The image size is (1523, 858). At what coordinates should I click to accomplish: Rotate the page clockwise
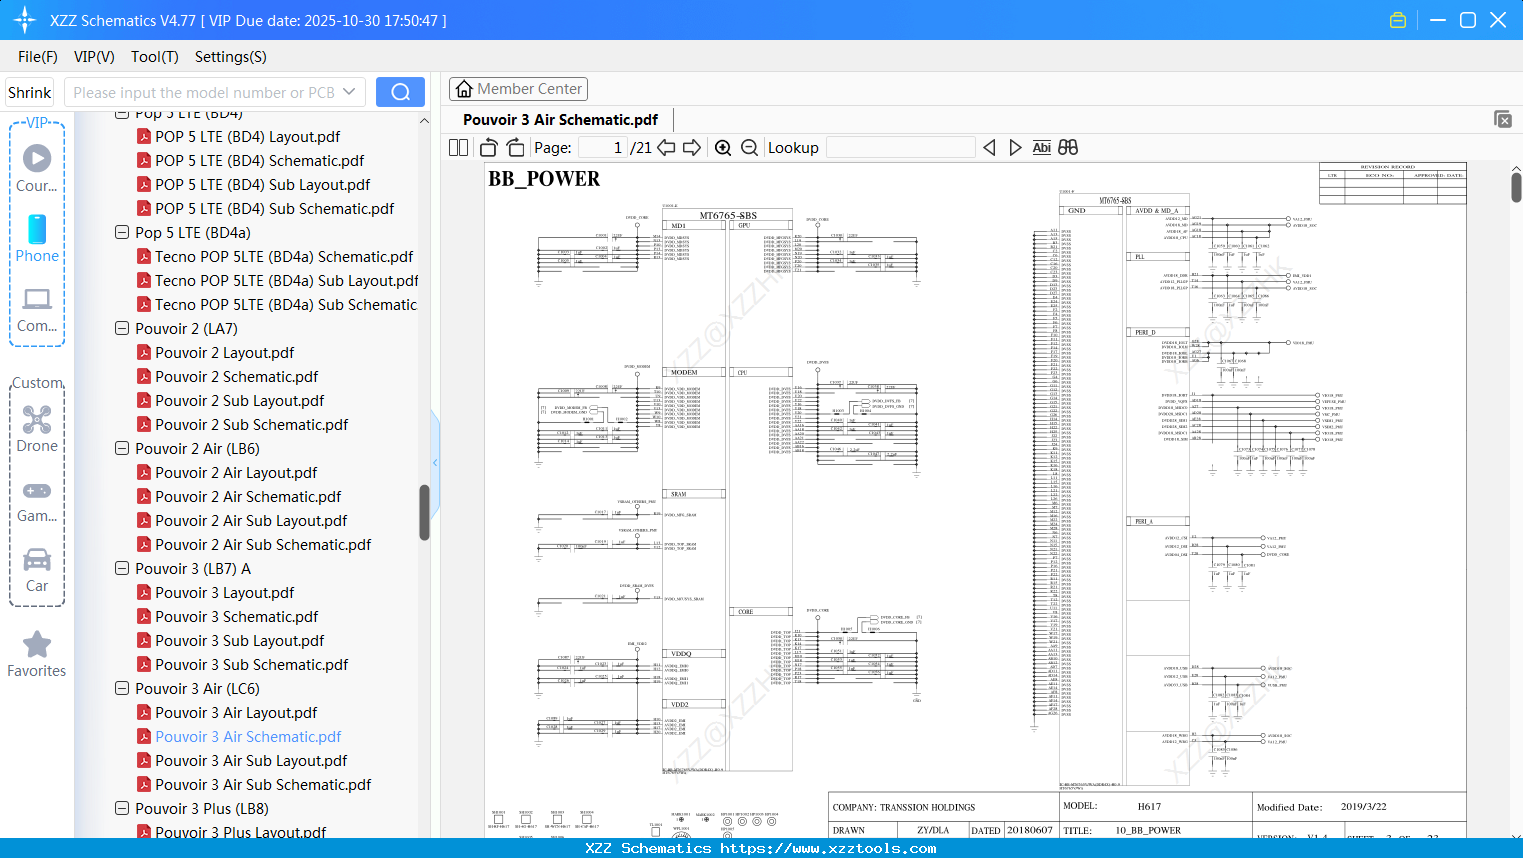514,147
